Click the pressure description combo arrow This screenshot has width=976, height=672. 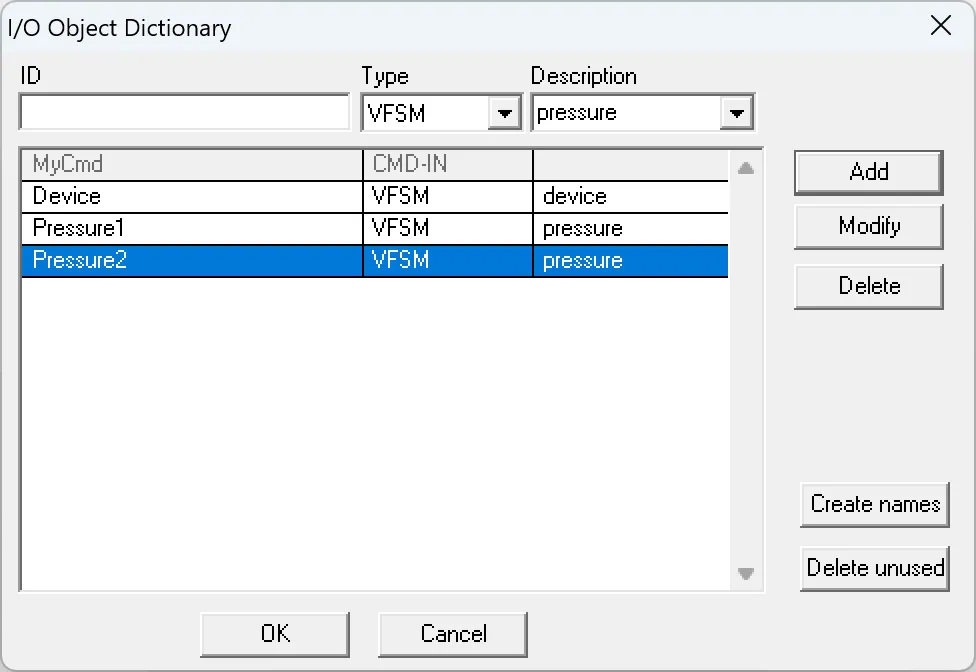[x=738, y=112]
